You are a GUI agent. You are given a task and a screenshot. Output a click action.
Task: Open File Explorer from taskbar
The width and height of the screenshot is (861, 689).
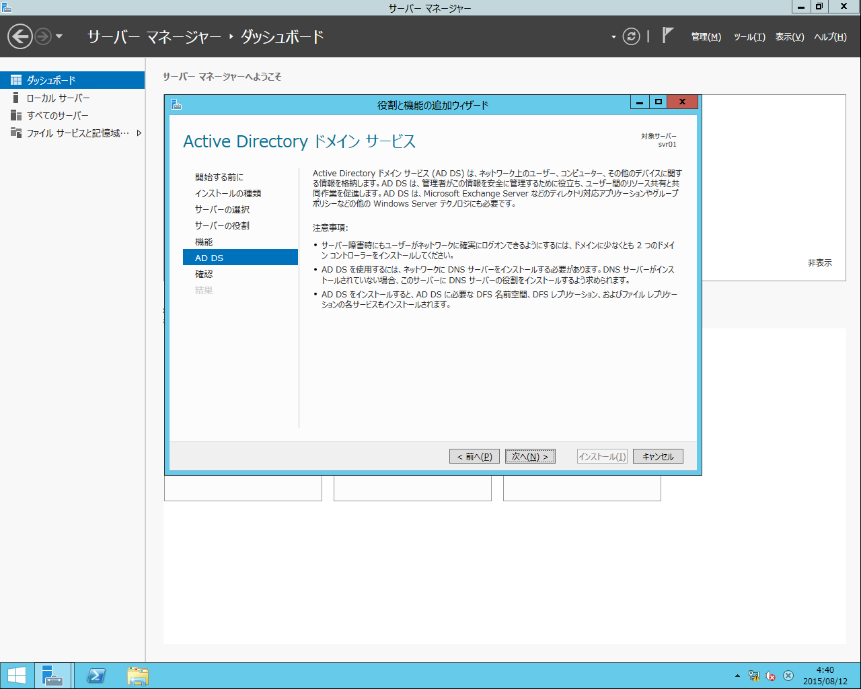138,676
